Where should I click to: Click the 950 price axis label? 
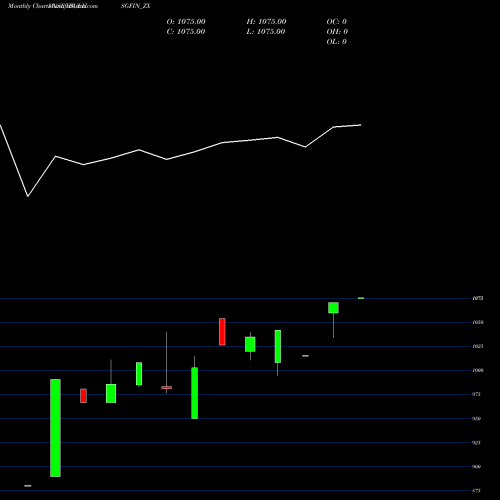click(x=477, y=419)
